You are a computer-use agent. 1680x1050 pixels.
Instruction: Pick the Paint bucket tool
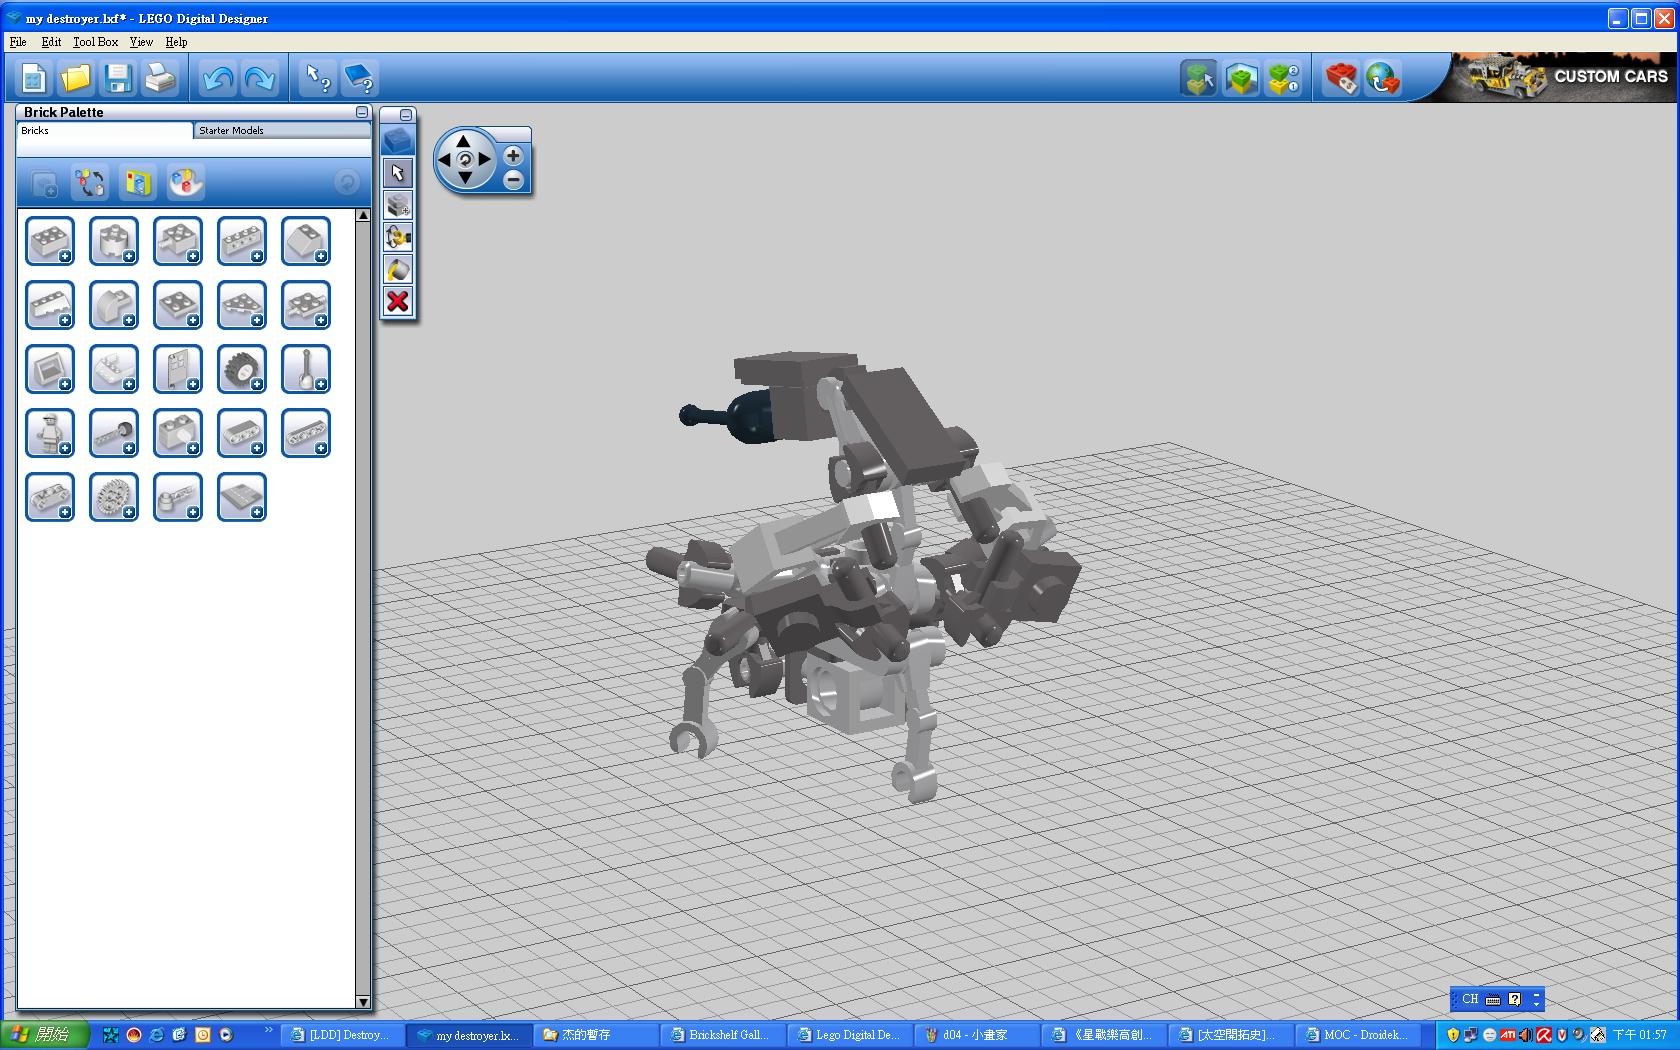398,270
